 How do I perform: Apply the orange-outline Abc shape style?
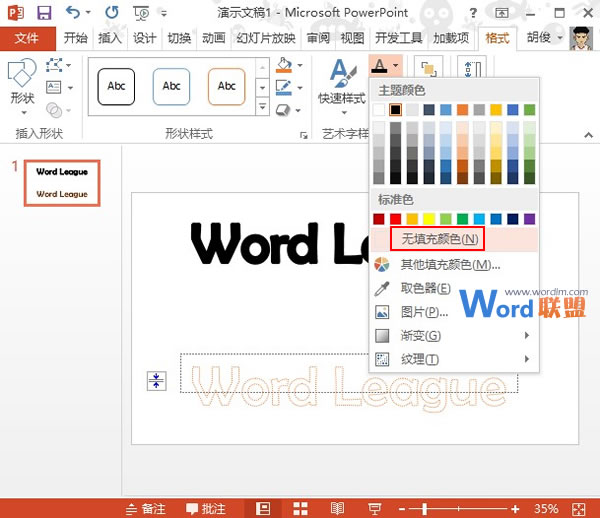tap(226, 86)
